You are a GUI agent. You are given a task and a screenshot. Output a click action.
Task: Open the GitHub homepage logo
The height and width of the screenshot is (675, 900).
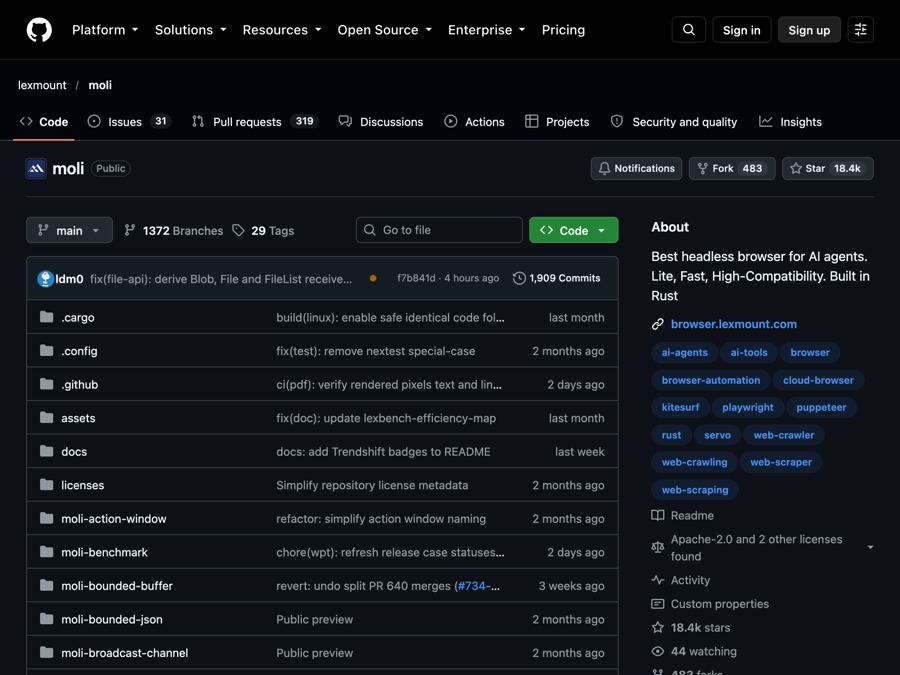click(39, 30)
